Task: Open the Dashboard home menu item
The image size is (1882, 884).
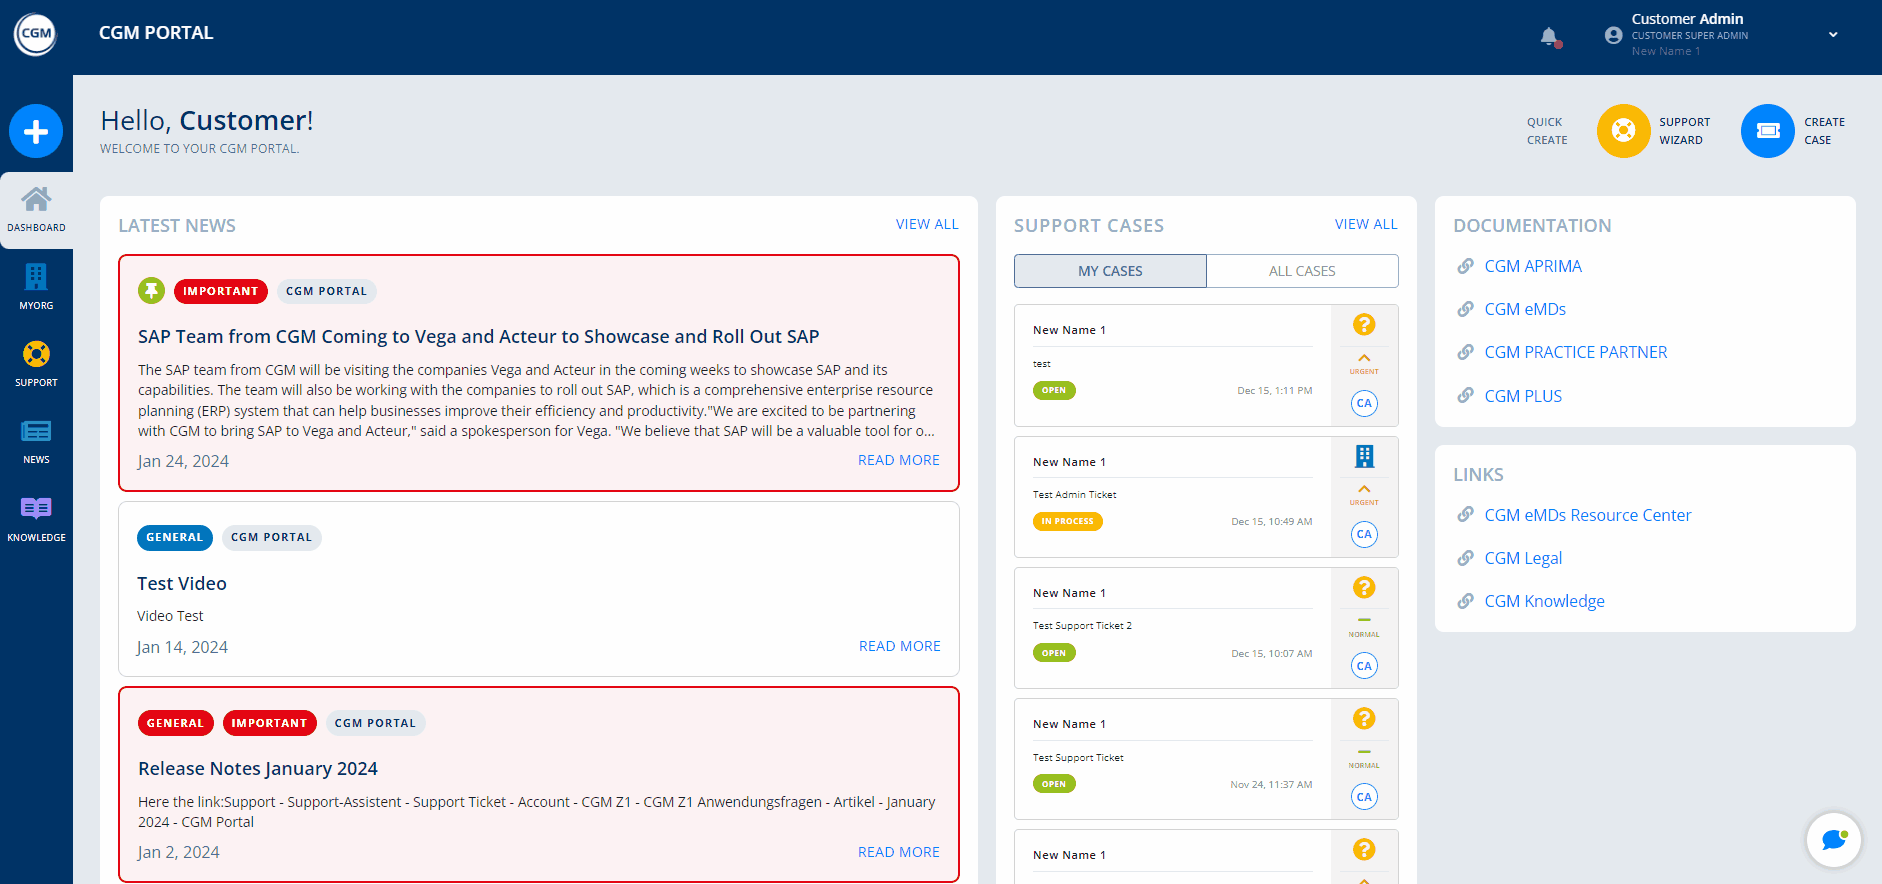Action: 36,209
